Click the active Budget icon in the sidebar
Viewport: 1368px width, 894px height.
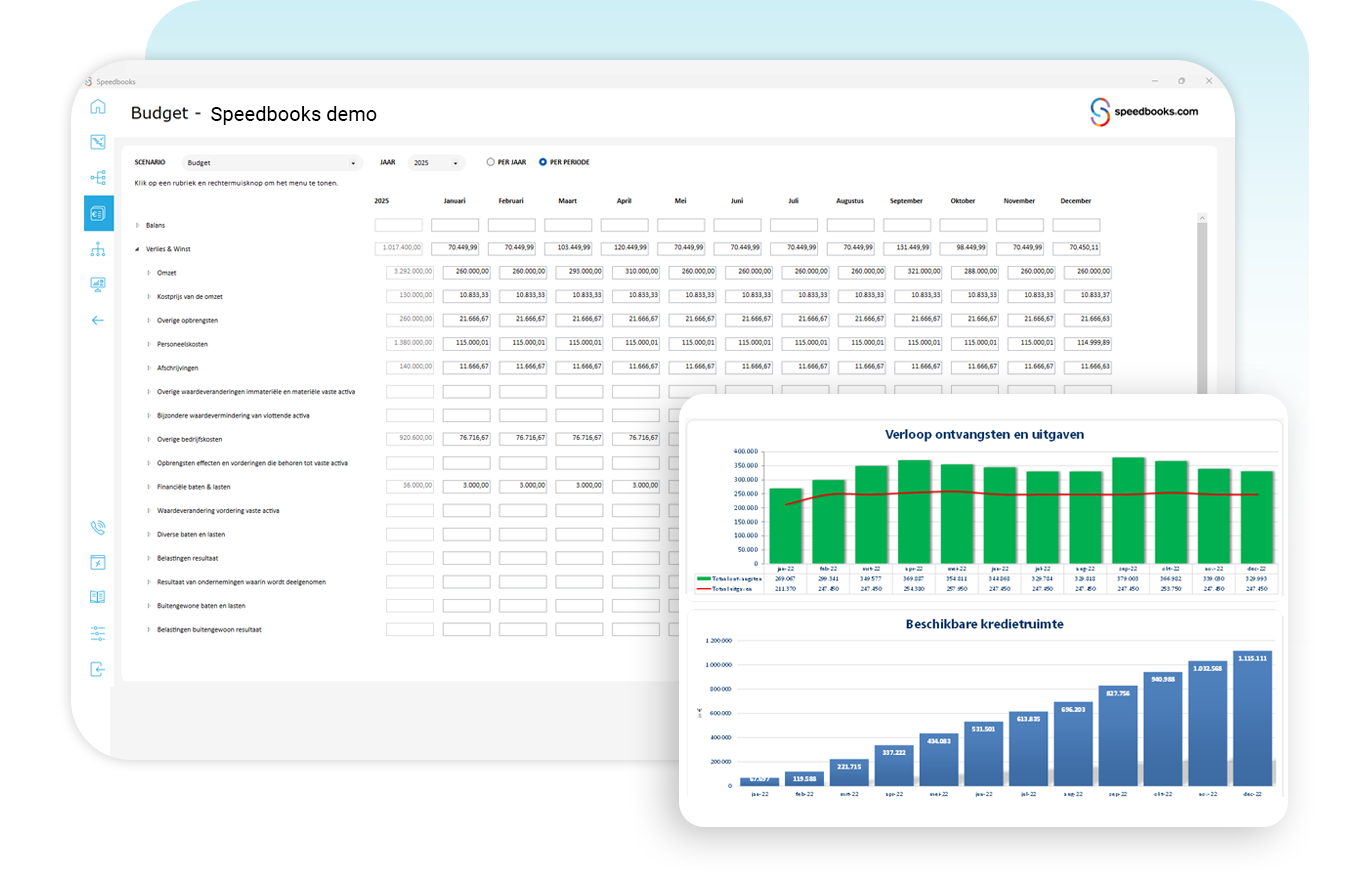point(98,213)
